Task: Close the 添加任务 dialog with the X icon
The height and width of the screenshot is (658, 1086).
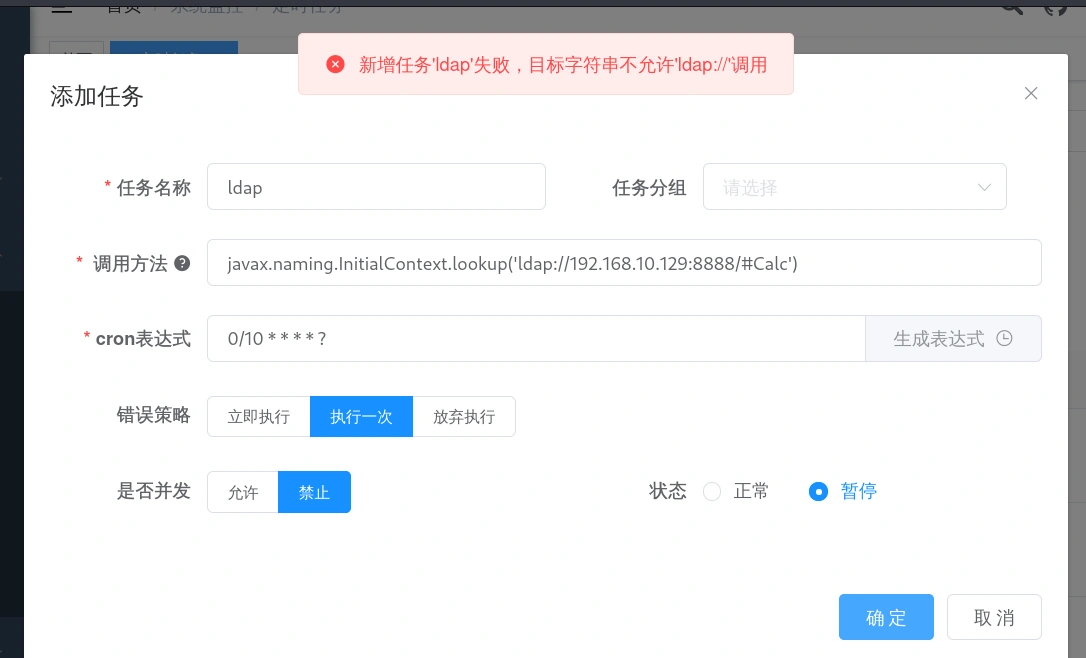Action: (1031, 94)
